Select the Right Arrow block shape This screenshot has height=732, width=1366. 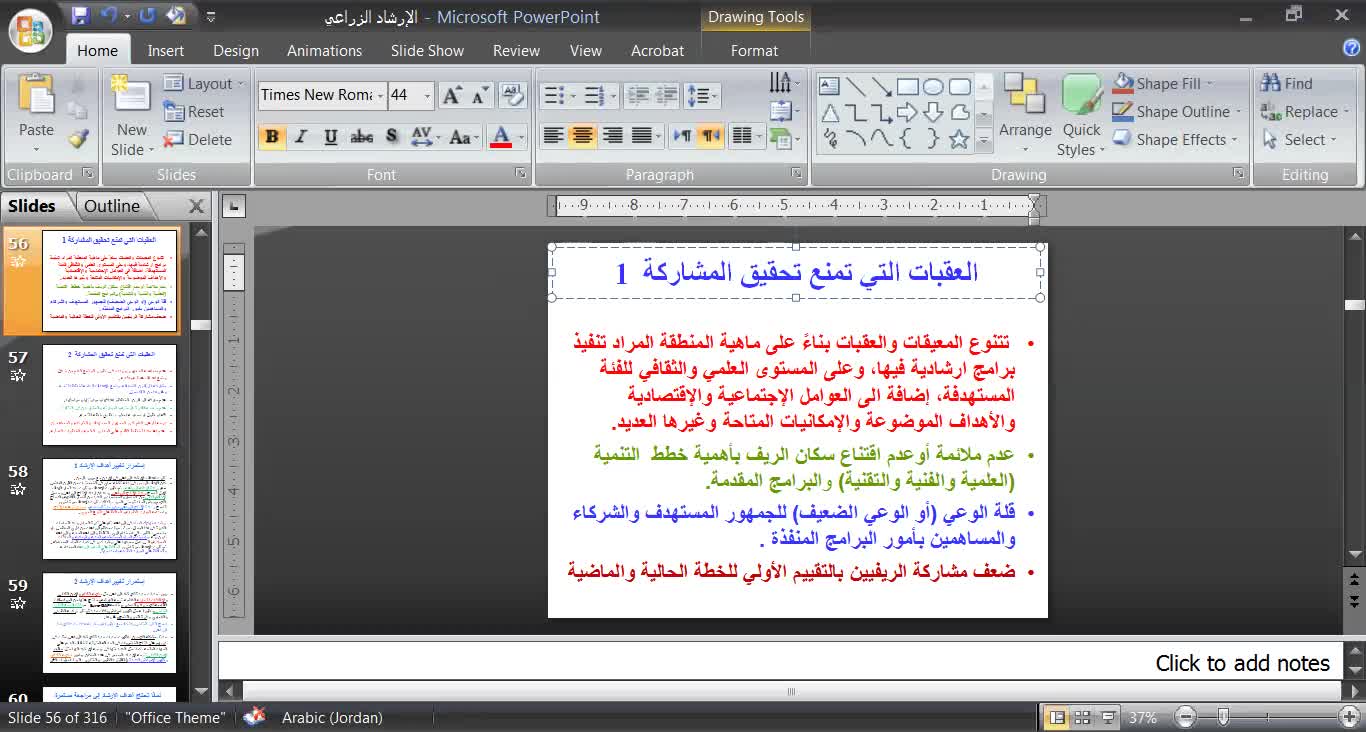[908, 112]
